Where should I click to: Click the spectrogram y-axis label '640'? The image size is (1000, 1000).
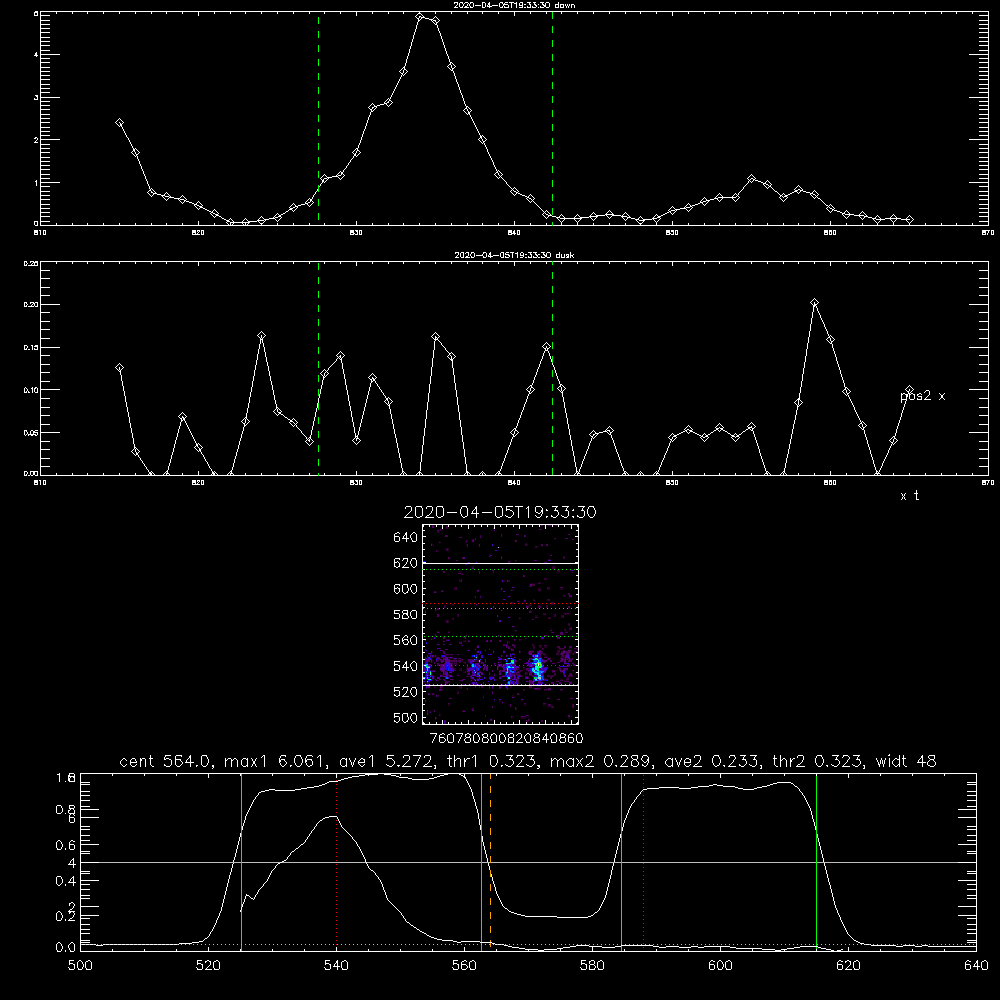coord(405,537)
